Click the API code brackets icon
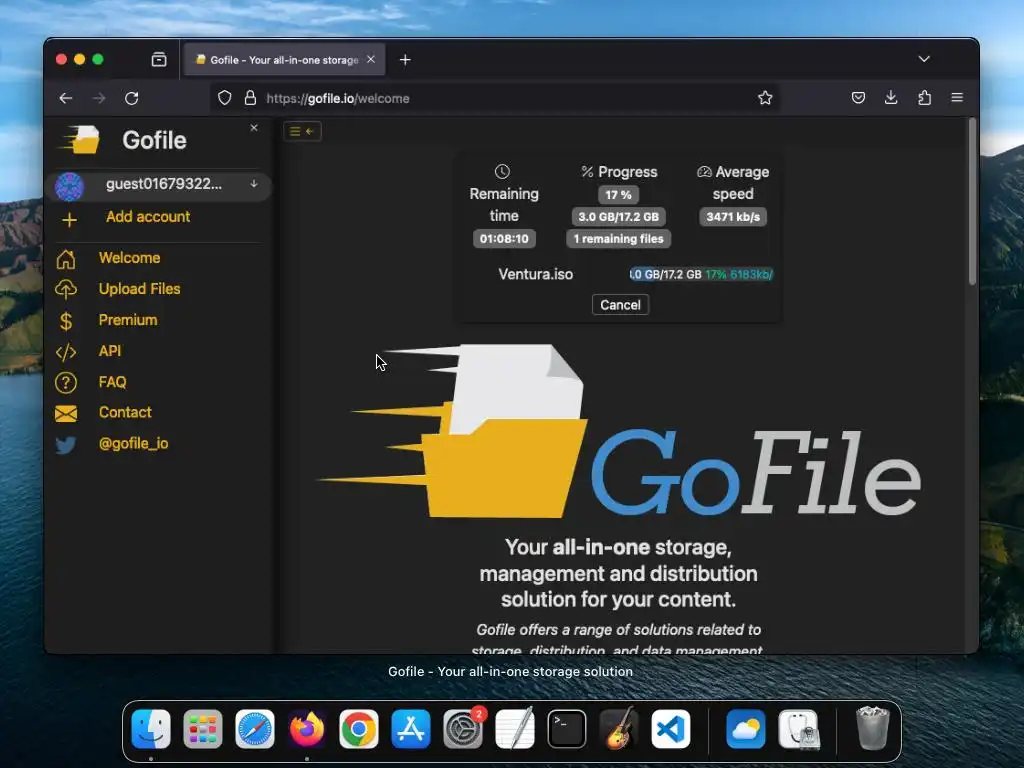 tap(66, 352)
